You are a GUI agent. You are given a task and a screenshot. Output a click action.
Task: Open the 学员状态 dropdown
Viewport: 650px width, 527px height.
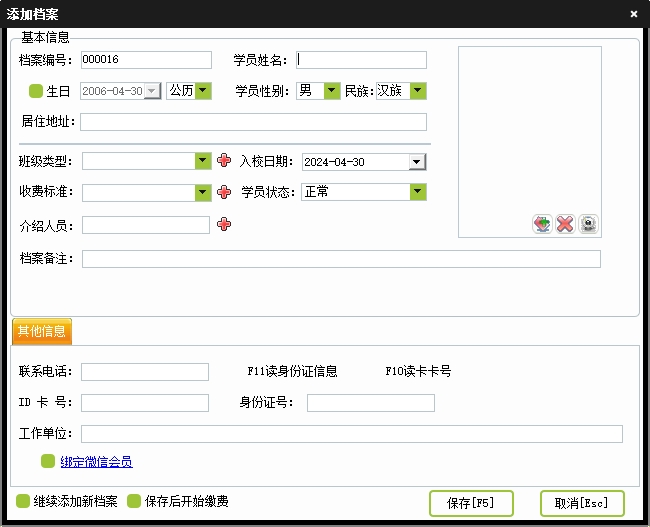418,192
